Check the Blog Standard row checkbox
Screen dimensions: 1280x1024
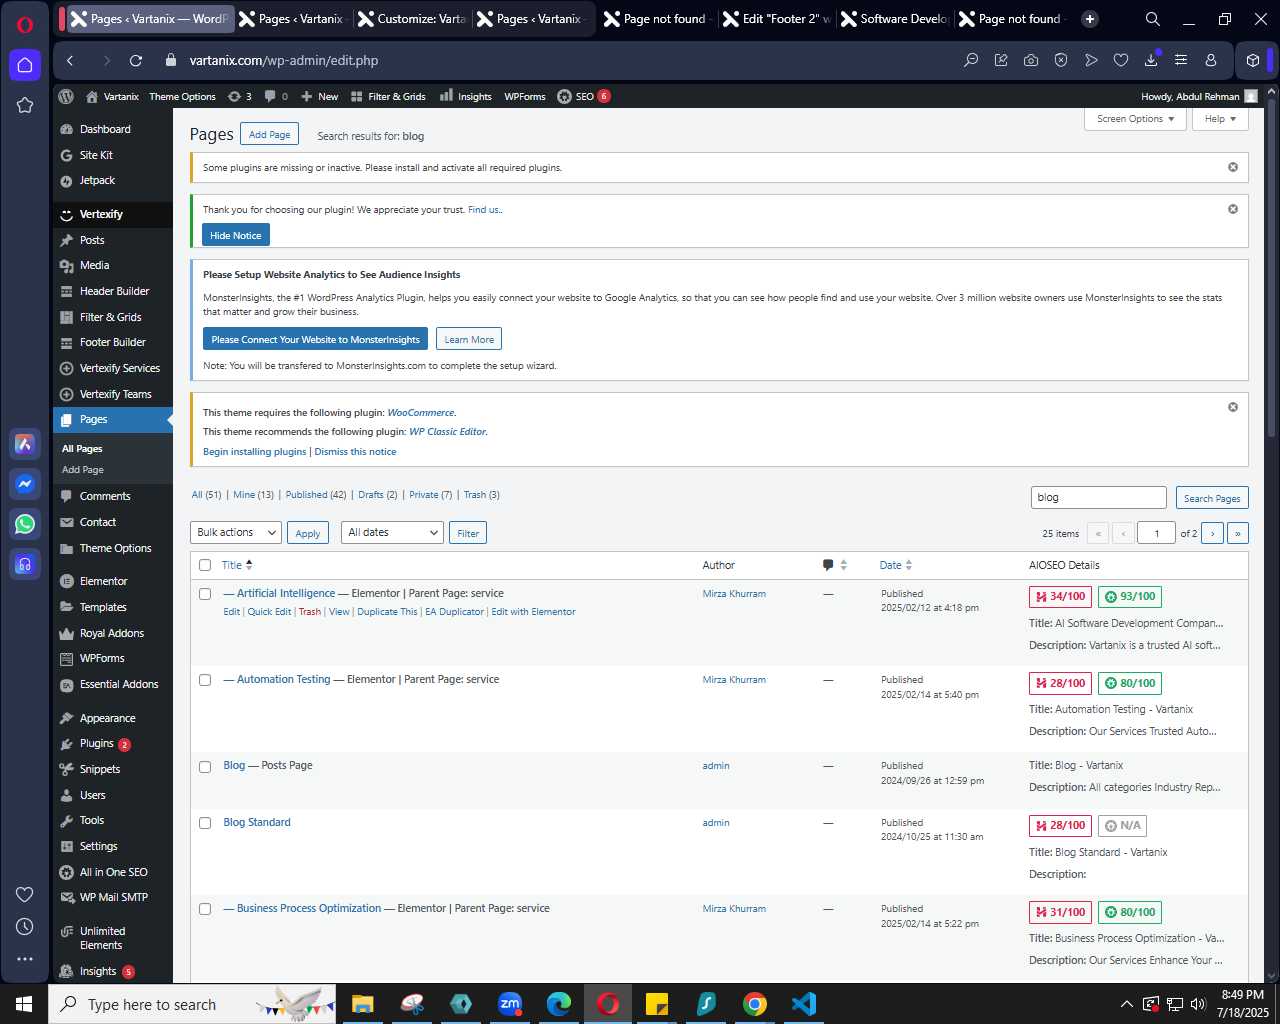click(205, 823)
